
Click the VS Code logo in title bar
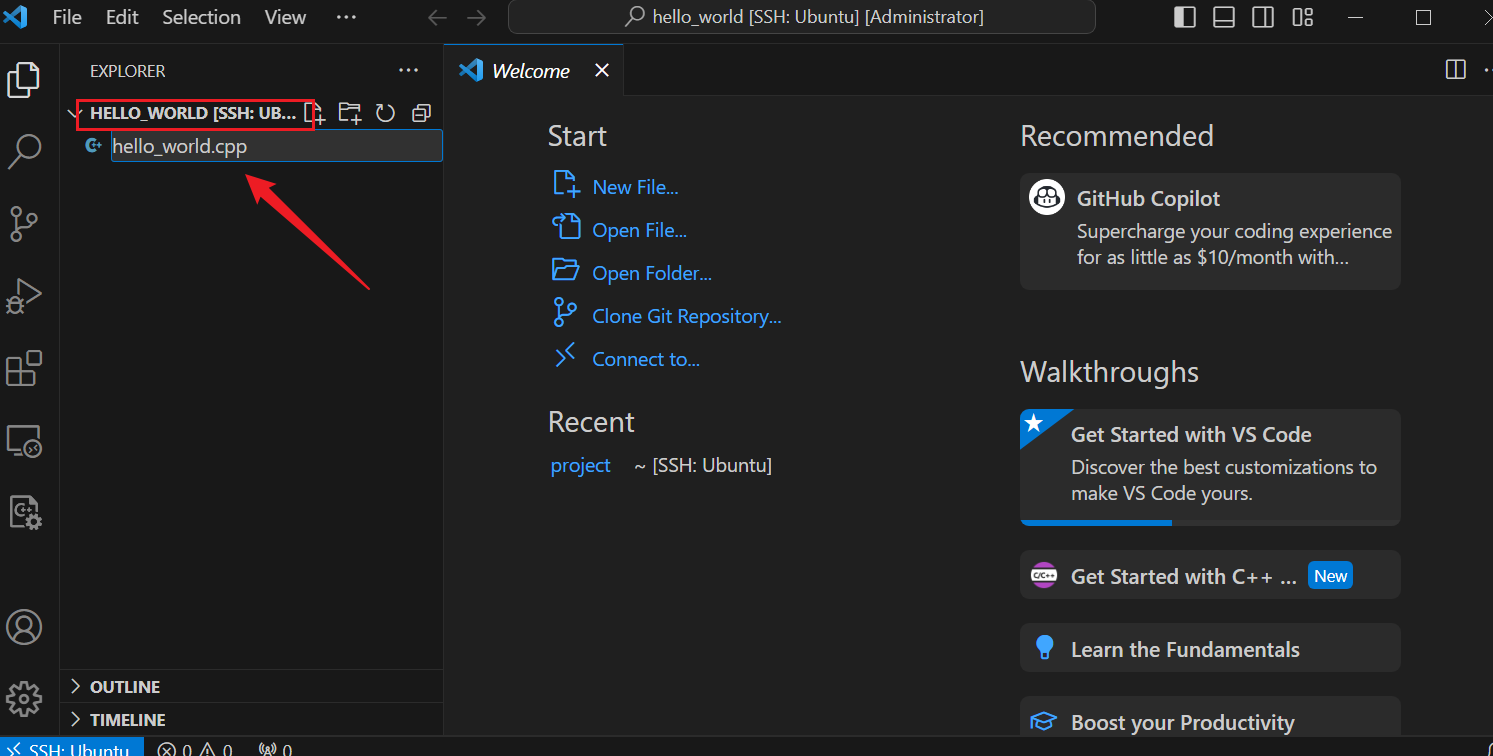(x=16, y=17)
